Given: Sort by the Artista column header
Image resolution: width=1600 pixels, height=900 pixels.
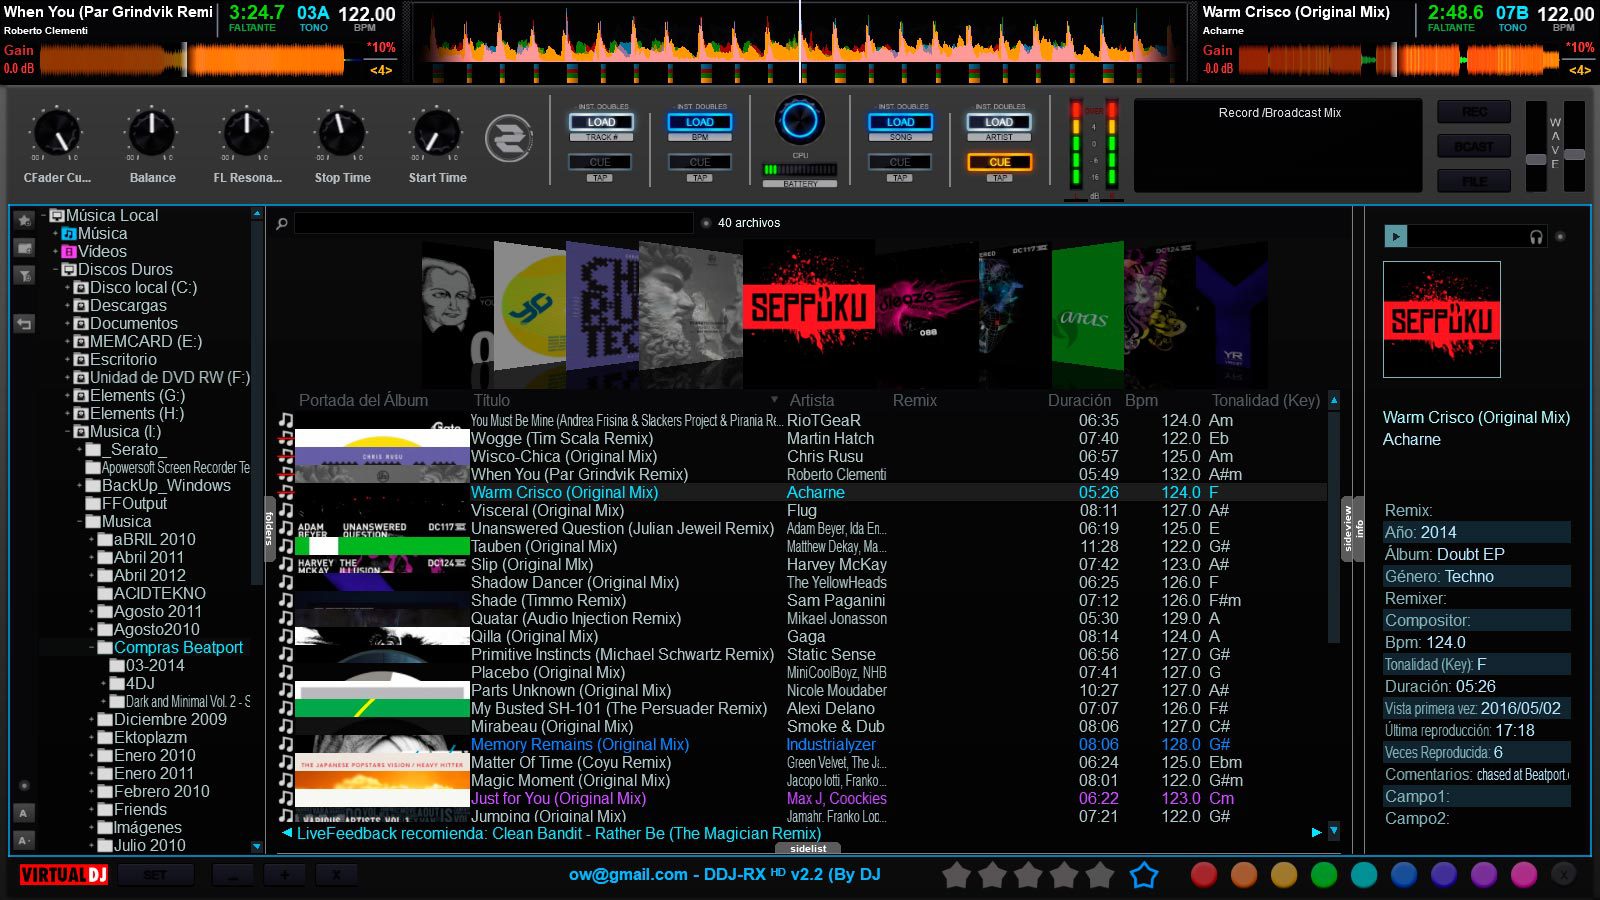Looking at the screenshot, I should tap(811, 400).
